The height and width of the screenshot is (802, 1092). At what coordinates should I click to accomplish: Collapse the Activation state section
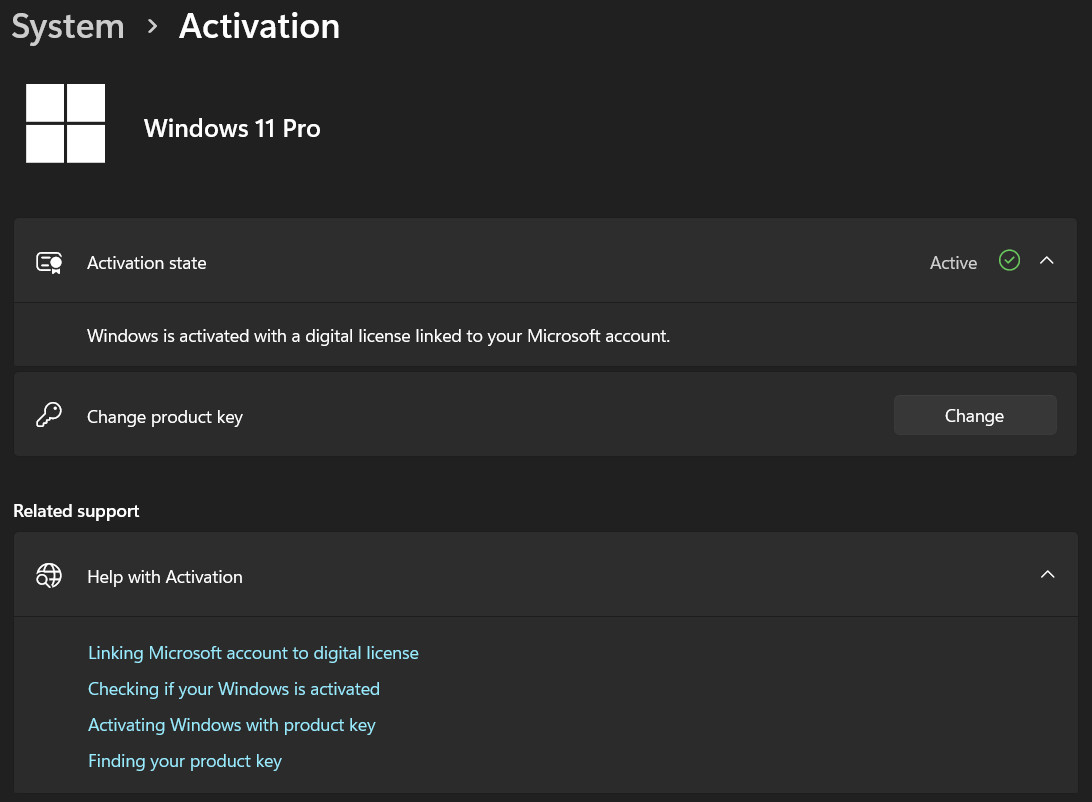pos(1046,260)
